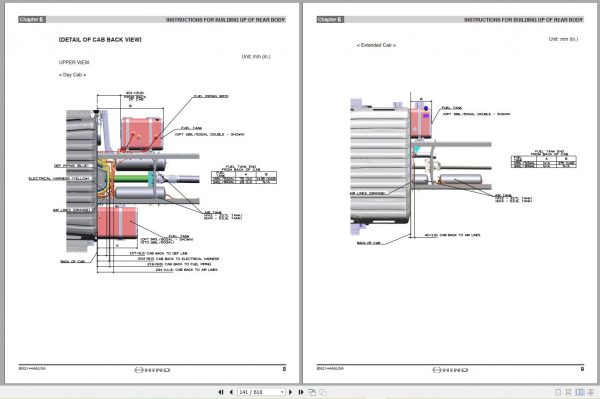Image resolution: width=600 pixels, height=399 pixels.
Task: Switch to single page layout
Action: coord(558,392)
